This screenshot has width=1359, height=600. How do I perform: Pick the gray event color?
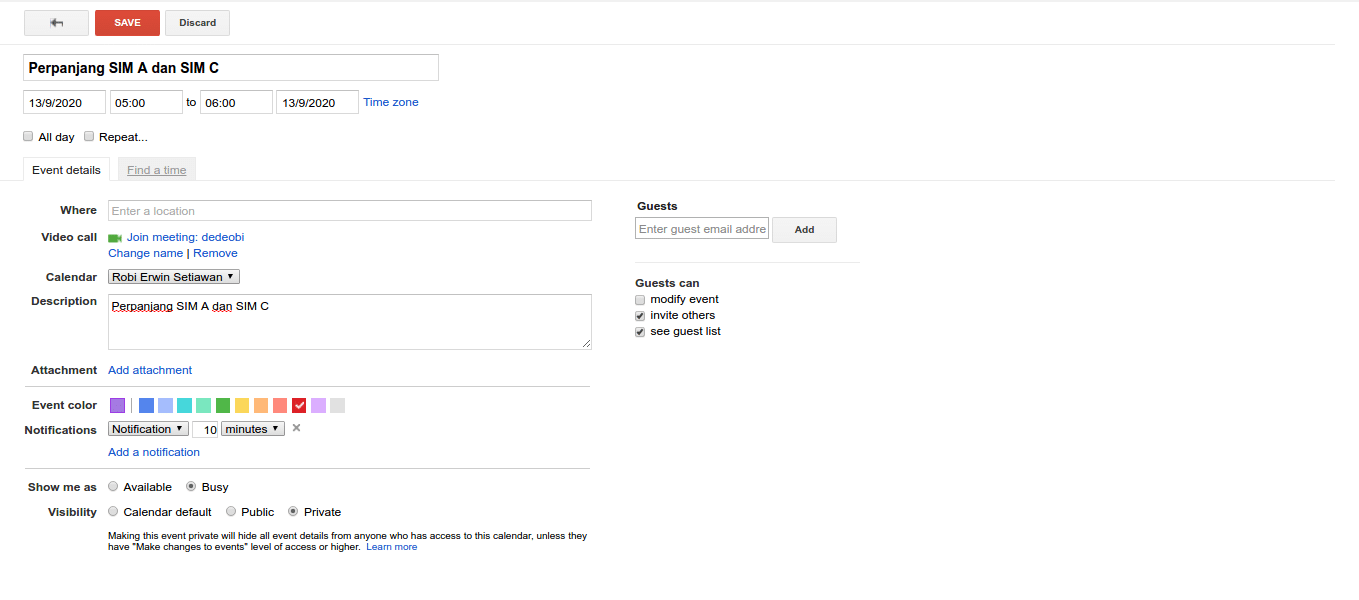tap(338, 405)
